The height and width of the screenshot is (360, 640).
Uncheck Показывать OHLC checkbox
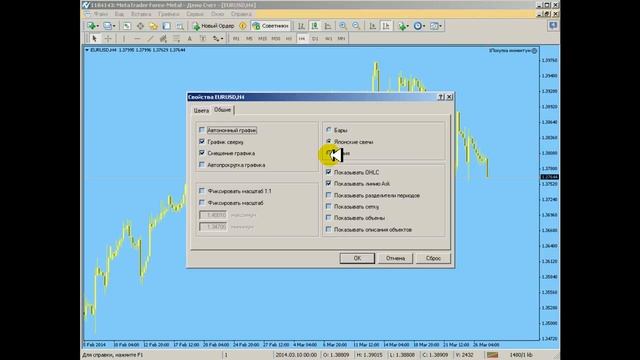click(x=329, y=172)
